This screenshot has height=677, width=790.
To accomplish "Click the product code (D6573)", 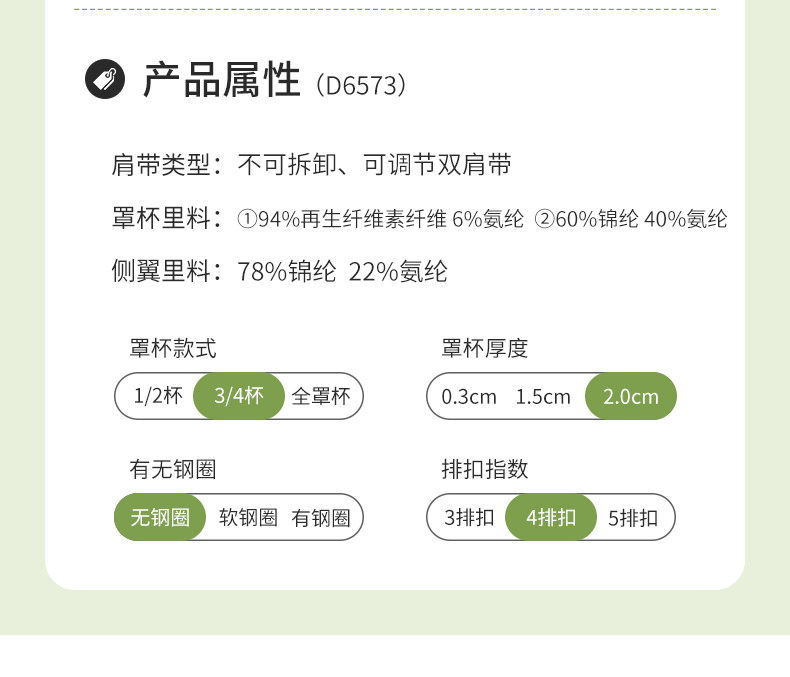I will 361,85.
